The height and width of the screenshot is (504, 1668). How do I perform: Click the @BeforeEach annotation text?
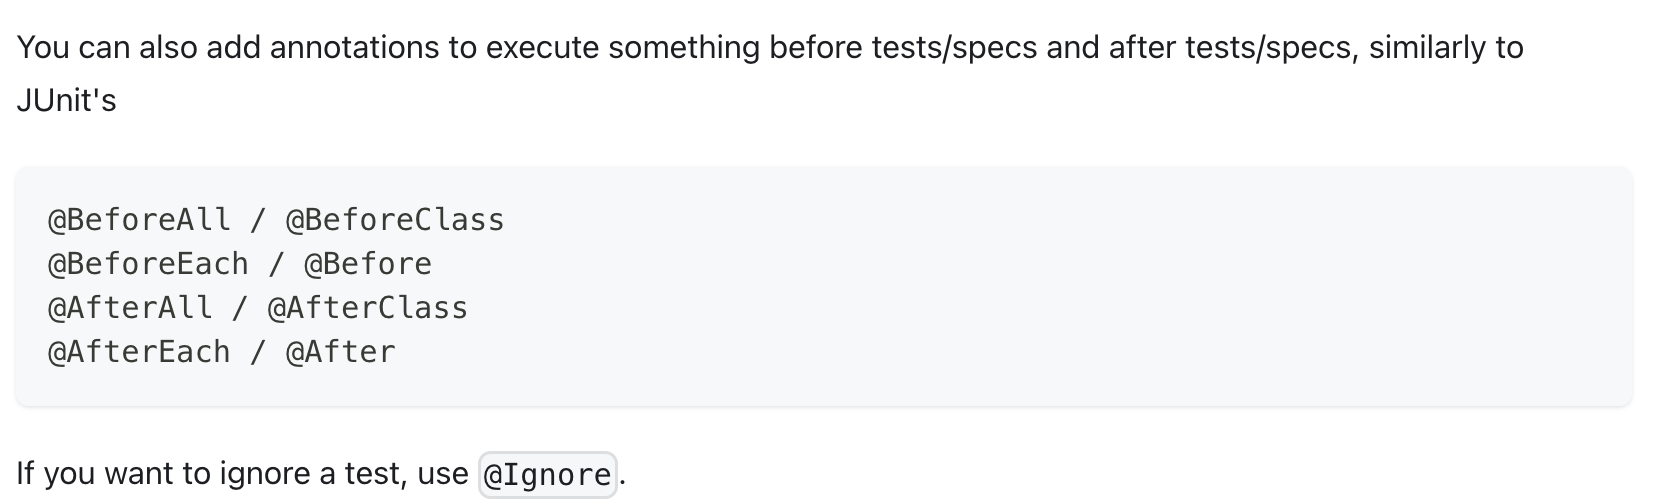coord(148,264)
